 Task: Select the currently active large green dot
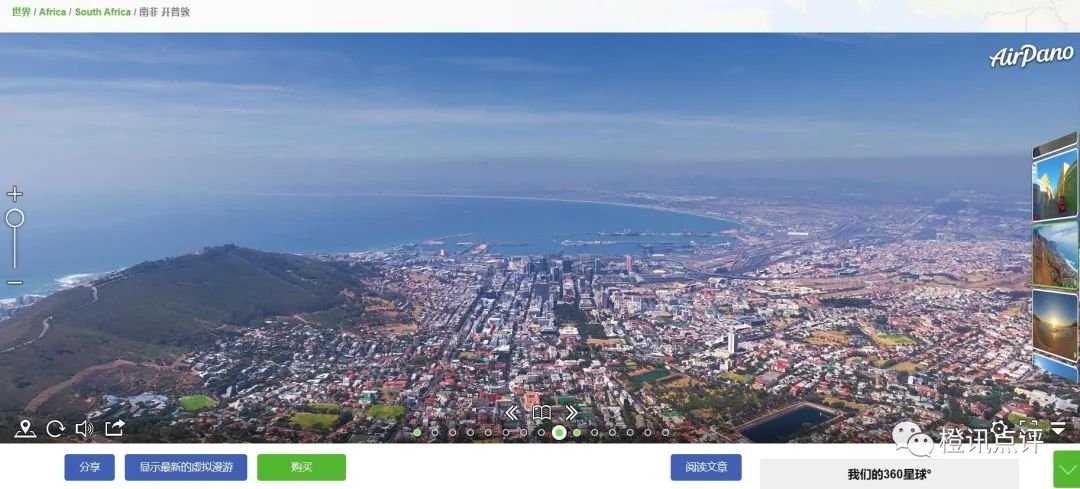click(x=559, y=433)
